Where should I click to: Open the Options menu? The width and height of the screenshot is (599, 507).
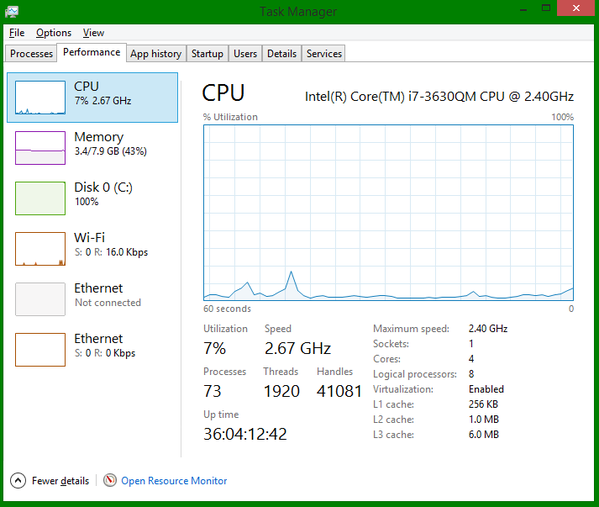pos(53,33)
